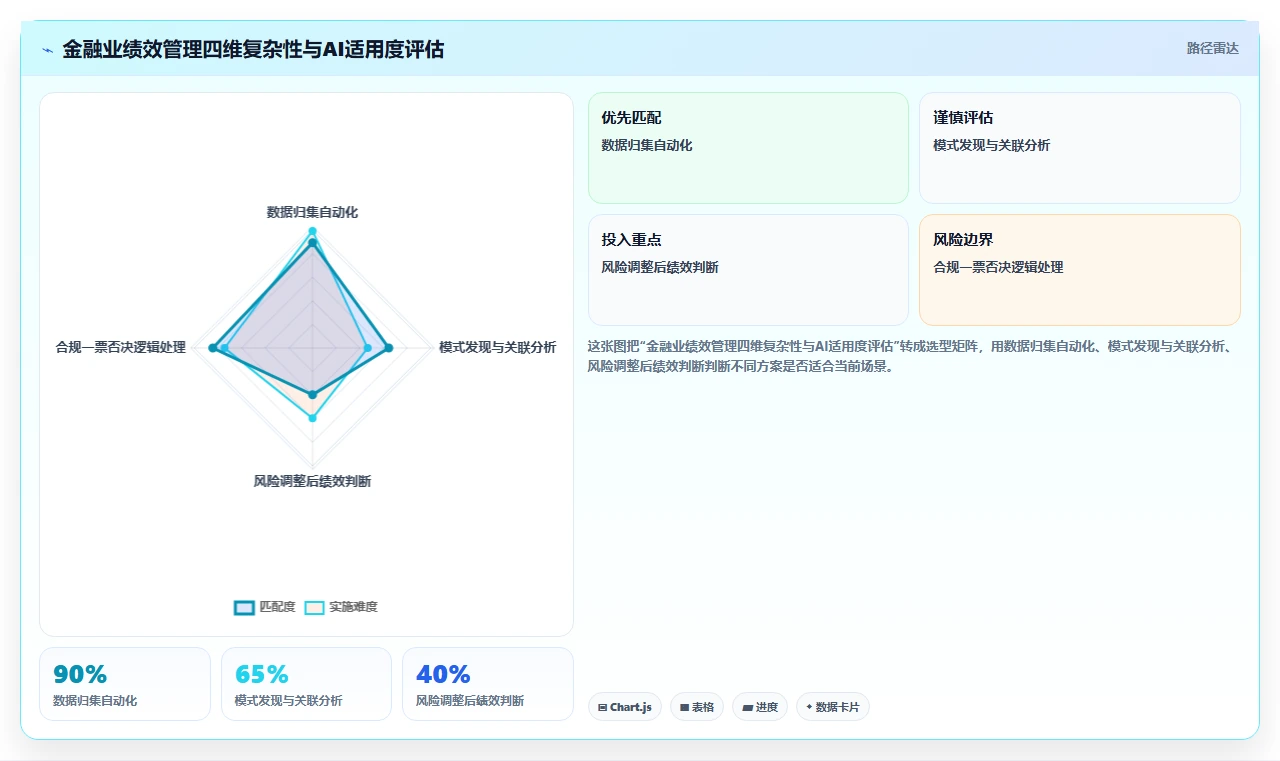Image resolution: width=1280 pixels, height=761 pixels.
Task: Click the 90% 数据归集自动化 stat card
Action: (x=125, y=684)
